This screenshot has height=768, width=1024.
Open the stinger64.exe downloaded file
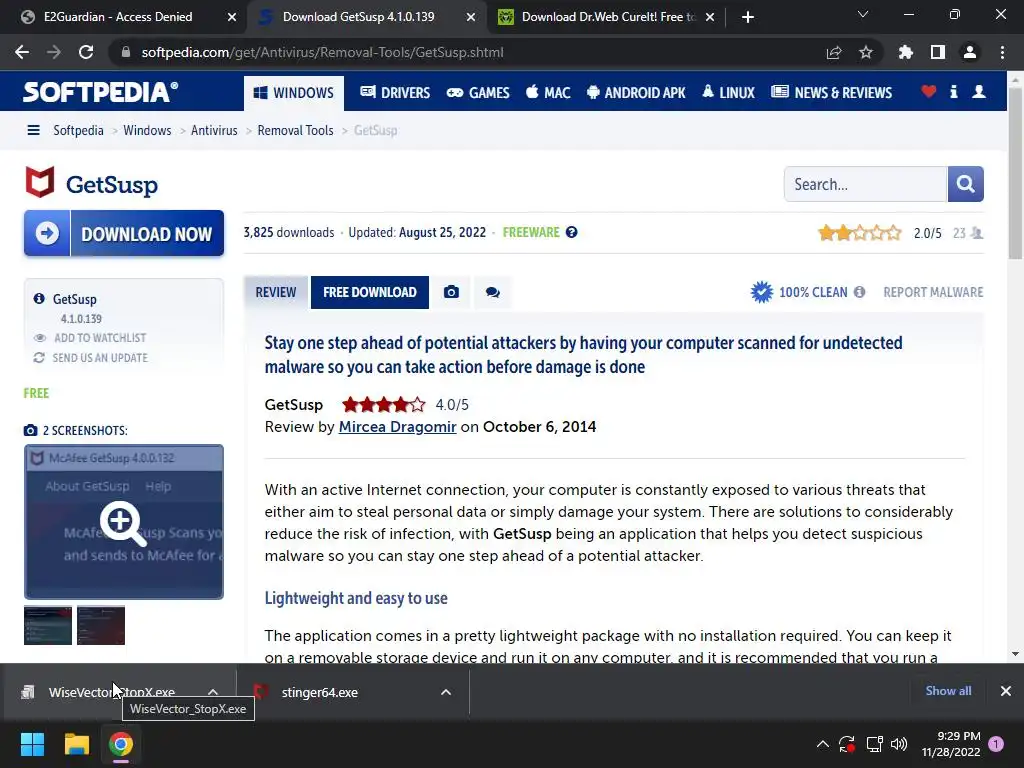click(319, 692)
